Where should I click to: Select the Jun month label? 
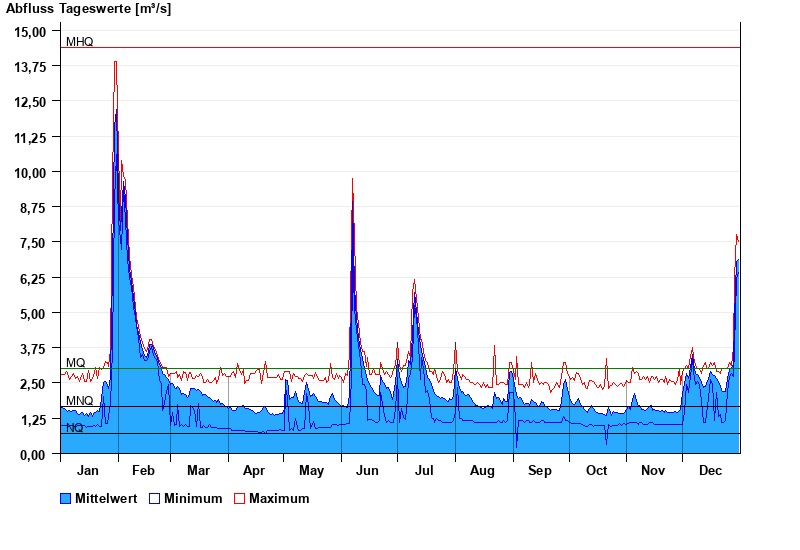pos(367,470)
